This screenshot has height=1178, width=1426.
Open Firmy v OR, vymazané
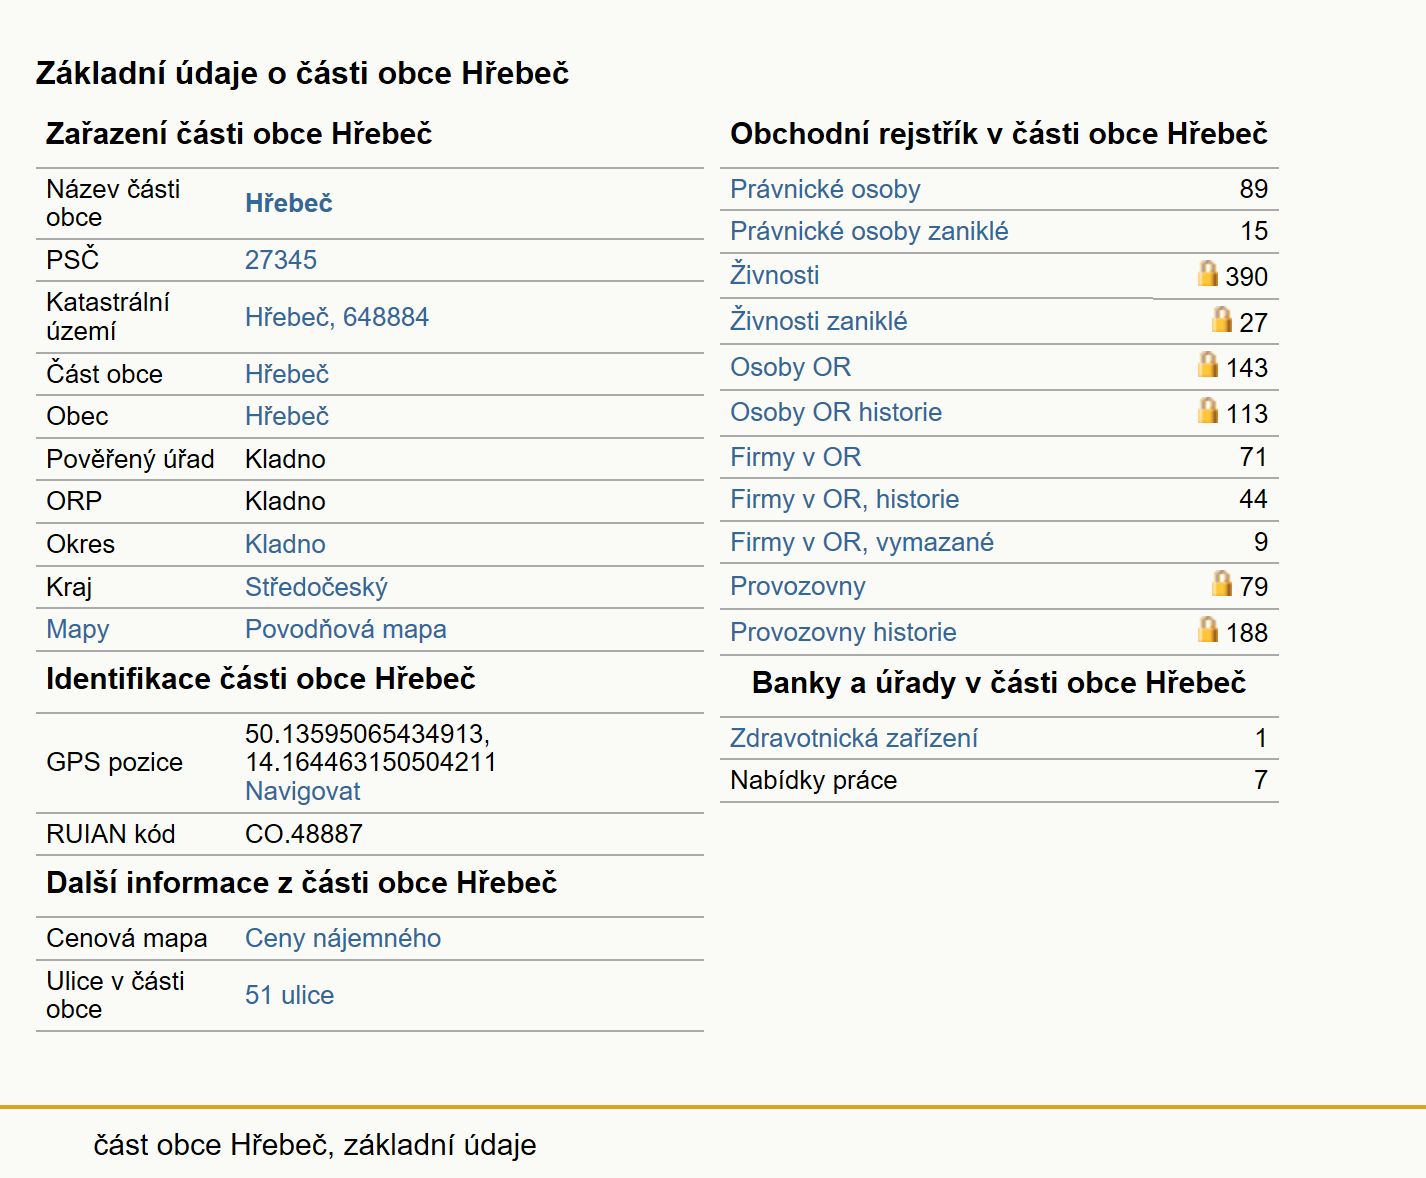click(x=862, y=542)
